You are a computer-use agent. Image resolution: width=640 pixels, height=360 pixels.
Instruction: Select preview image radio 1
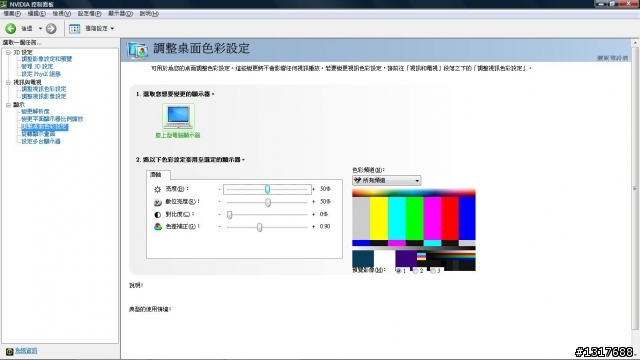pos(398,271)
